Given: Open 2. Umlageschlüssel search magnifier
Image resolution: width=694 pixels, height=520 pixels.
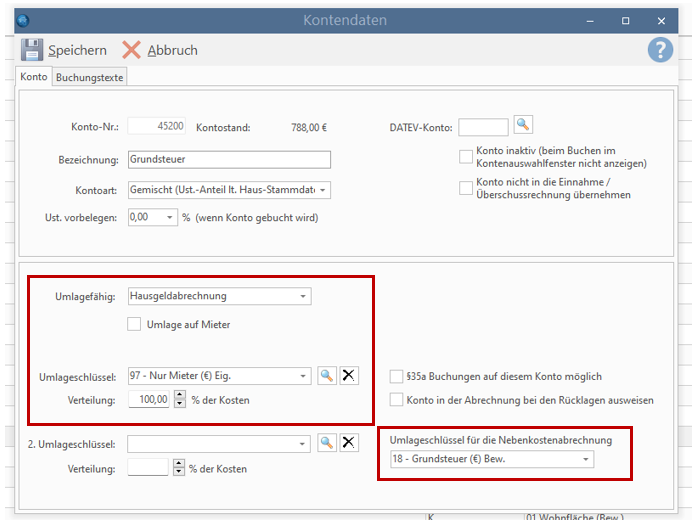Looking at the screenshot, I should coord(326,443).
